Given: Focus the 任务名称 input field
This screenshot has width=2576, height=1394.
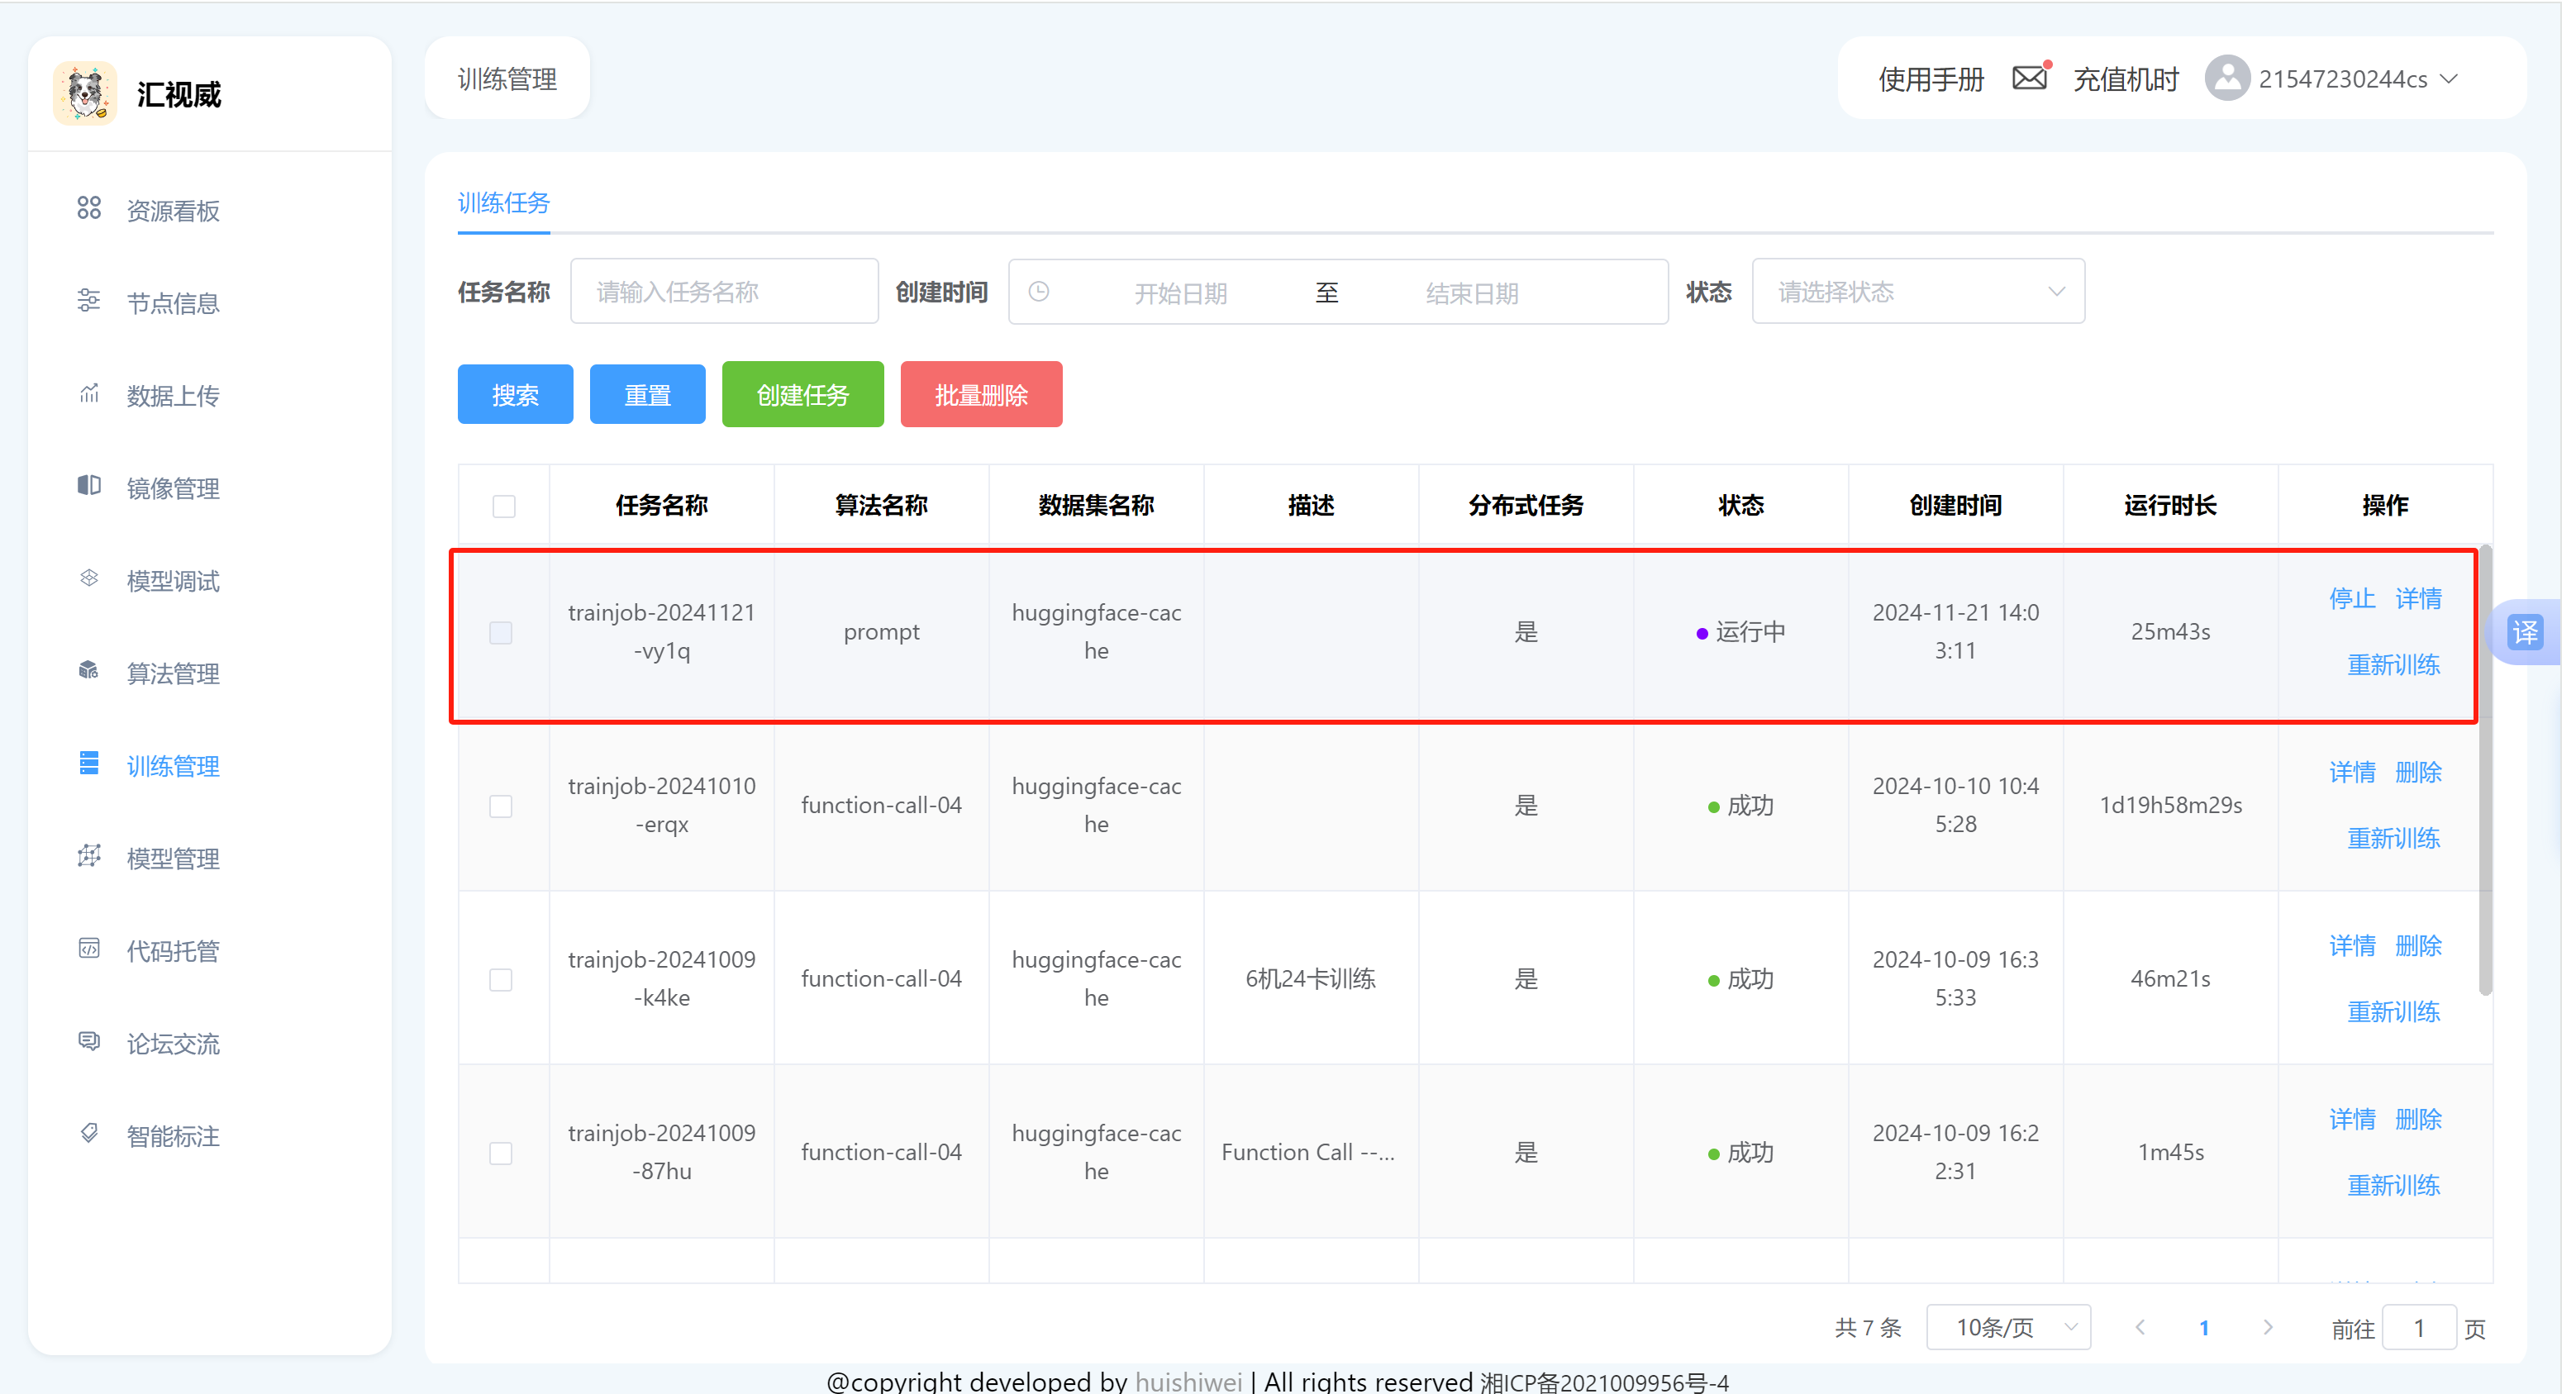Looking at the screenshot, I should pyautogui.click(x=724, y=292).
